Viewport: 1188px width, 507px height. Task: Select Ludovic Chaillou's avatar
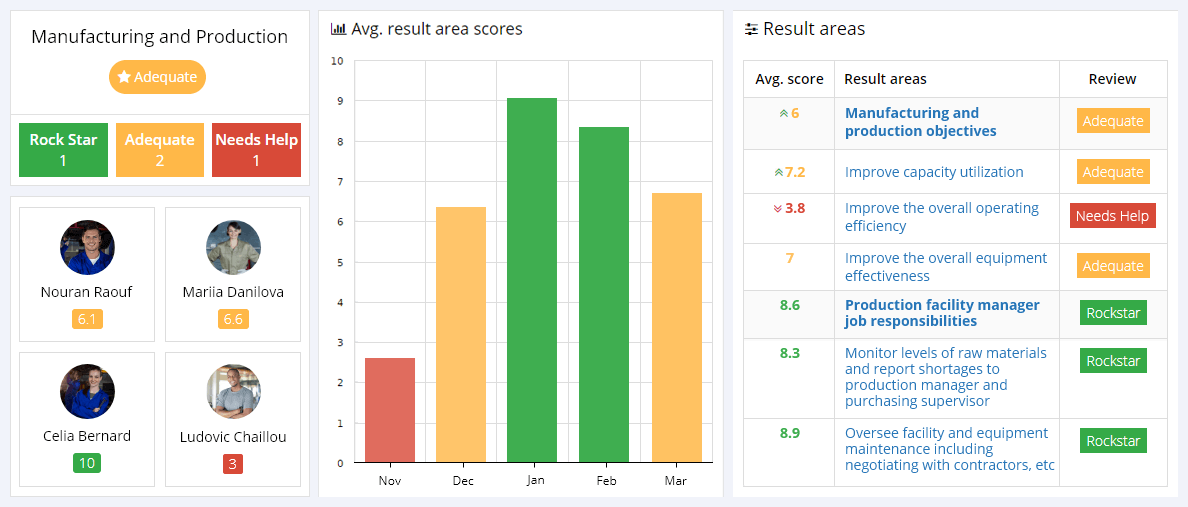click(x=233, y=392)
